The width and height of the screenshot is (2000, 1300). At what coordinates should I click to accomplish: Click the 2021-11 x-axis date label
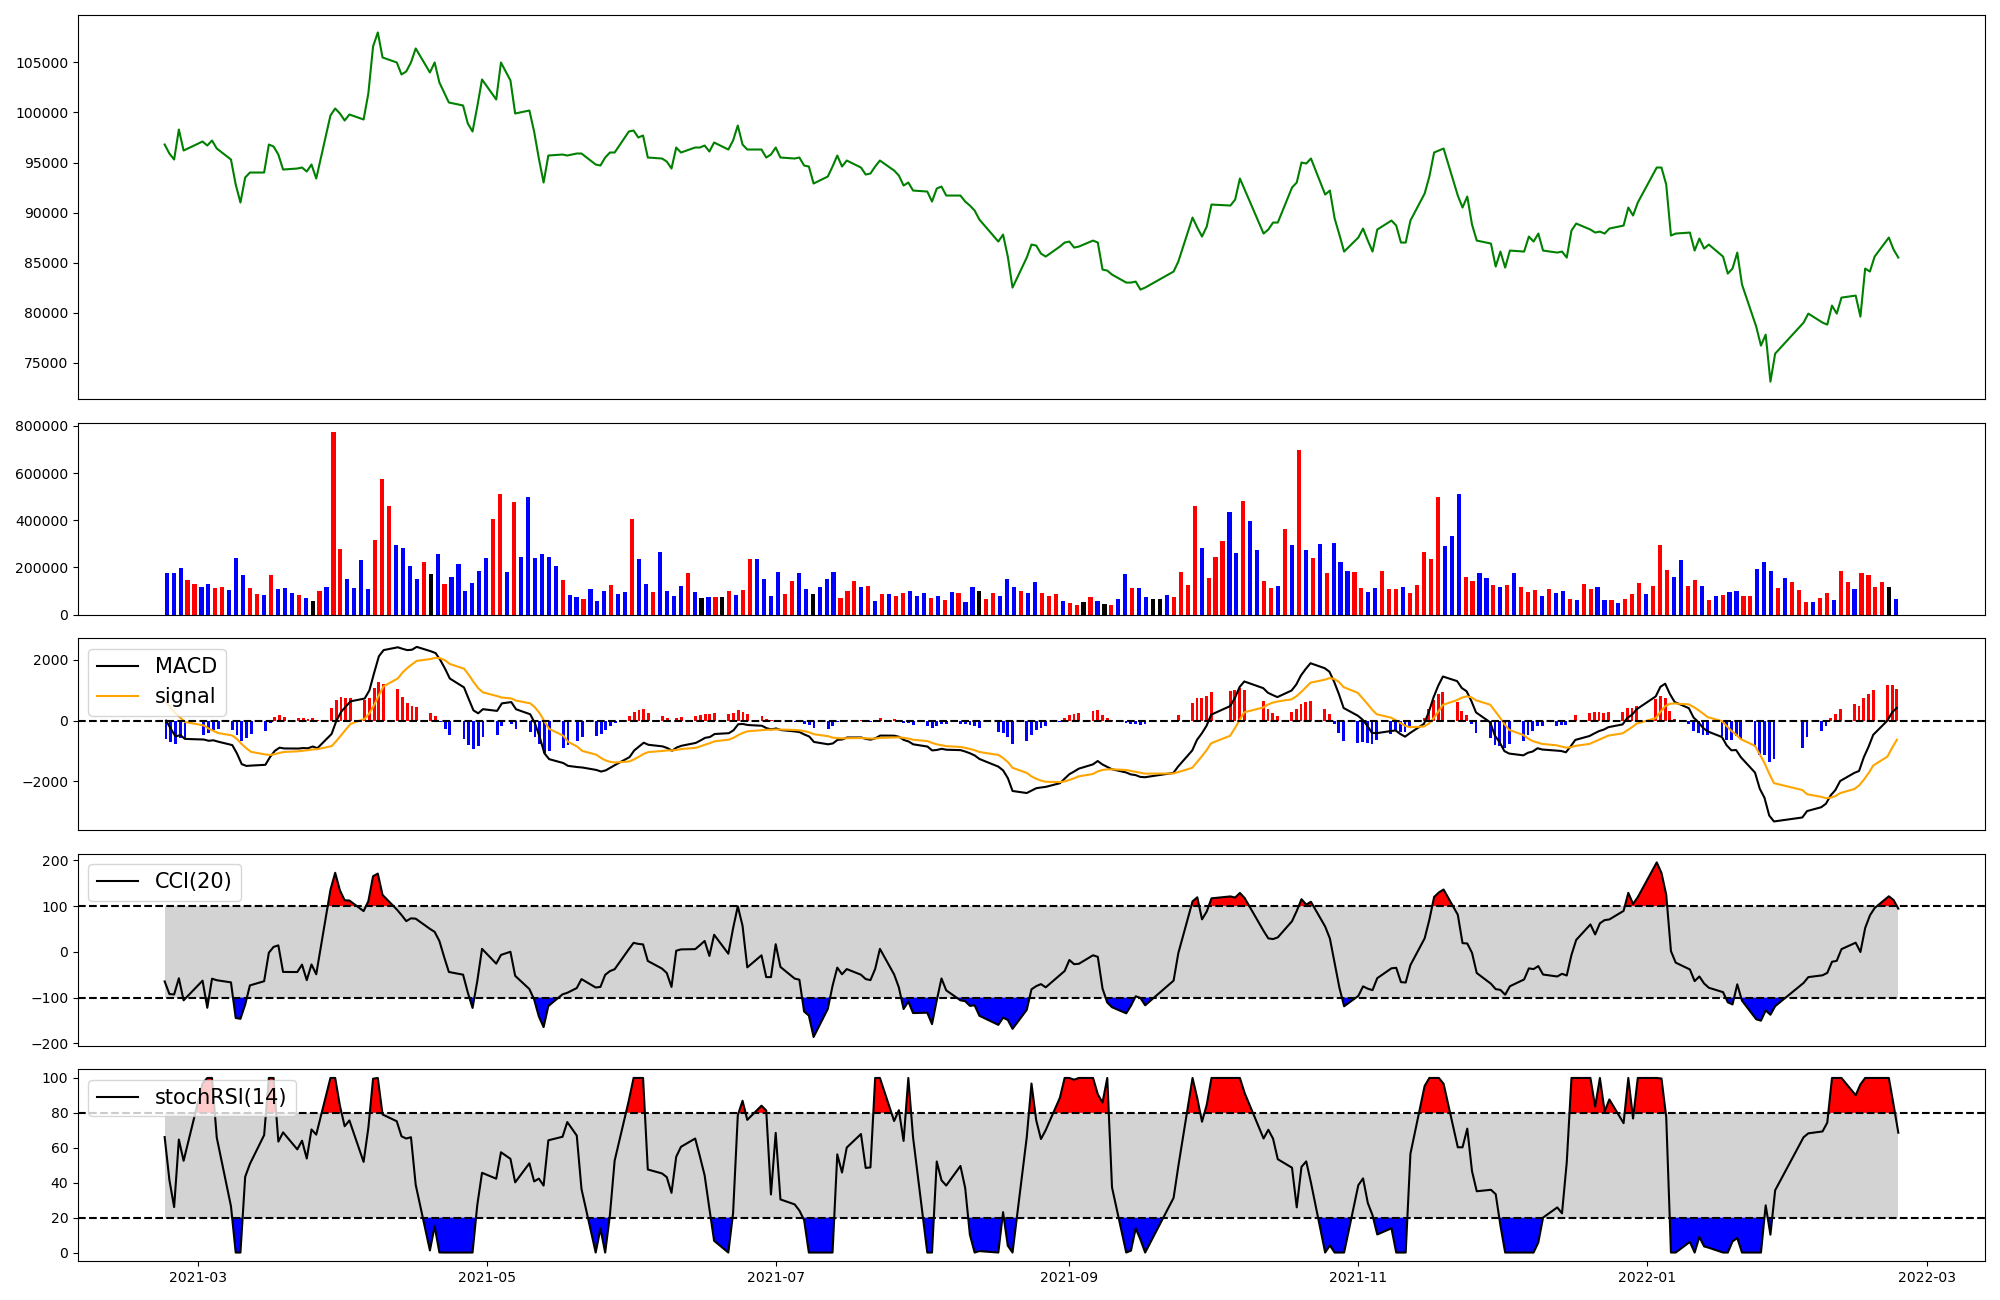point(1358,1277)
